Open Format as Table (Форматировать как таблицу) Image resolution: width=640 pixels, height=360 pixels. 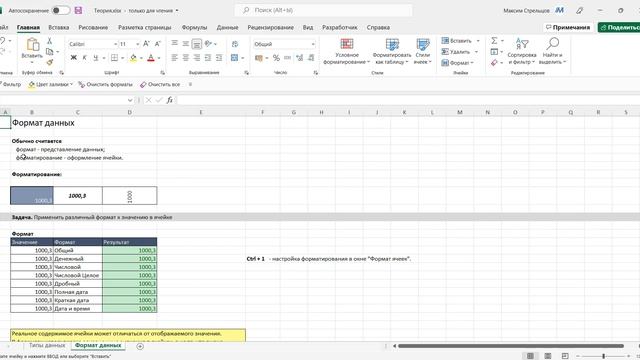(x=392, y=51)
